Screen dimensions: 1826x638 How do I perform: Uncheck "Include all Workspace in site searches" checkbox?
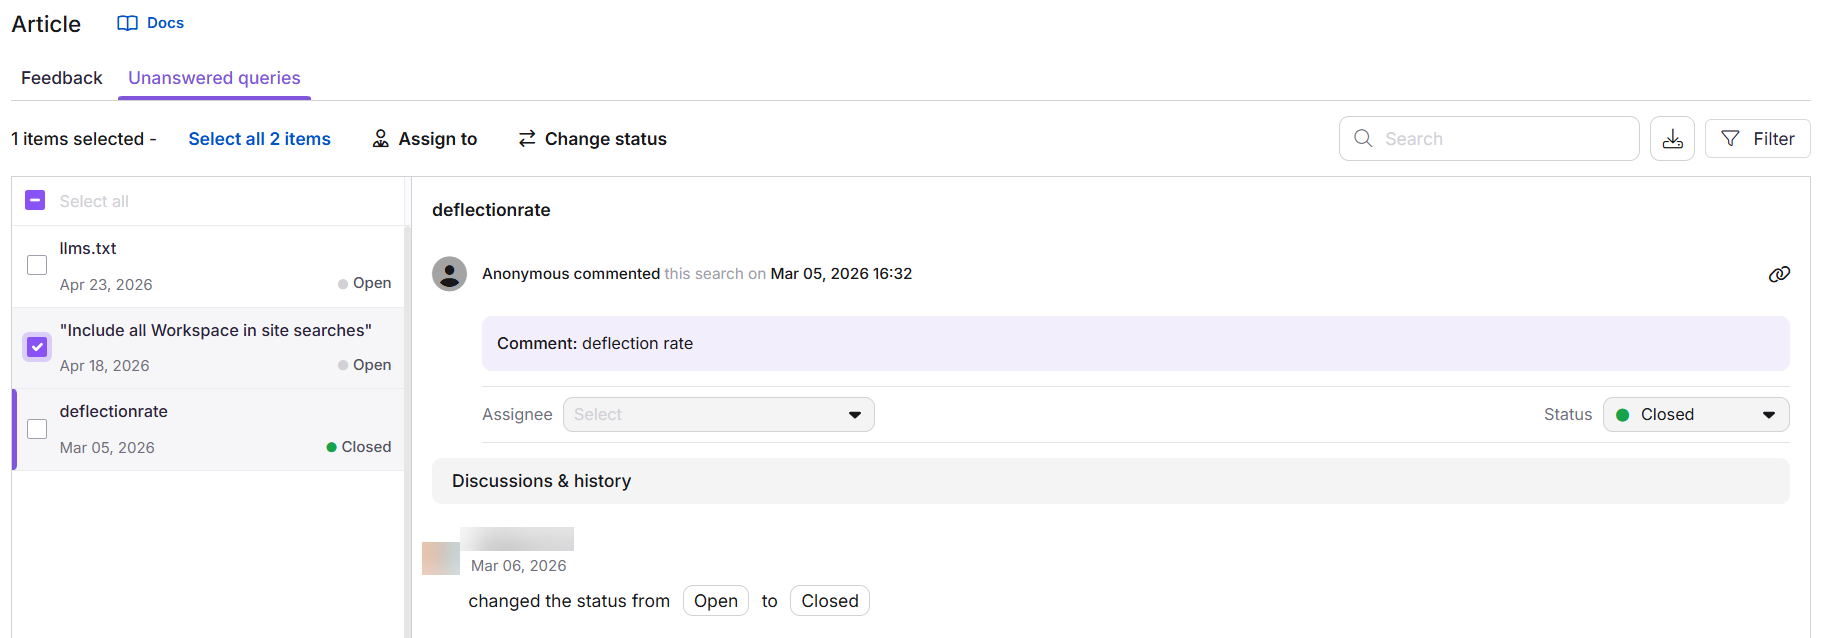coord(37,347)
